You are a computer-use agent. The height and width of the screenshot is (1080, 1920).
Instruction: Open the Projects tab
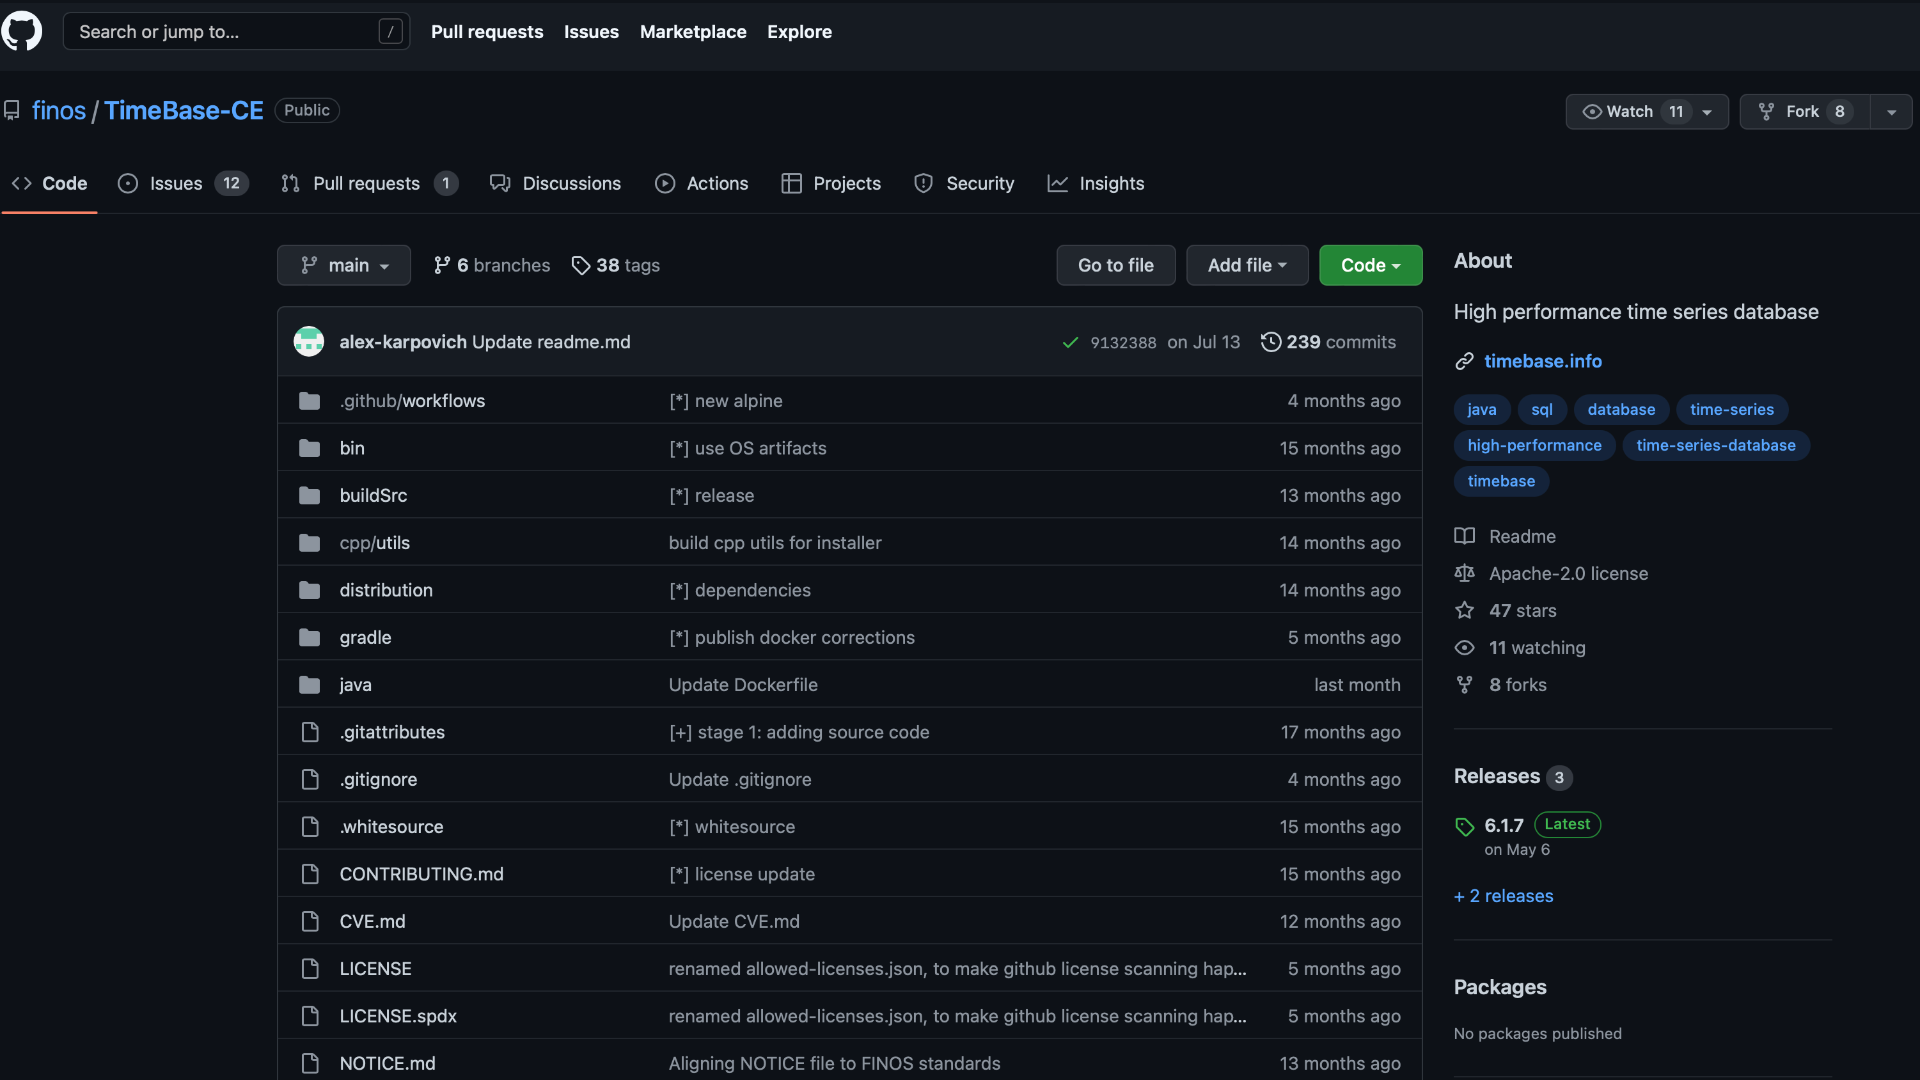[x=831, y=184]
